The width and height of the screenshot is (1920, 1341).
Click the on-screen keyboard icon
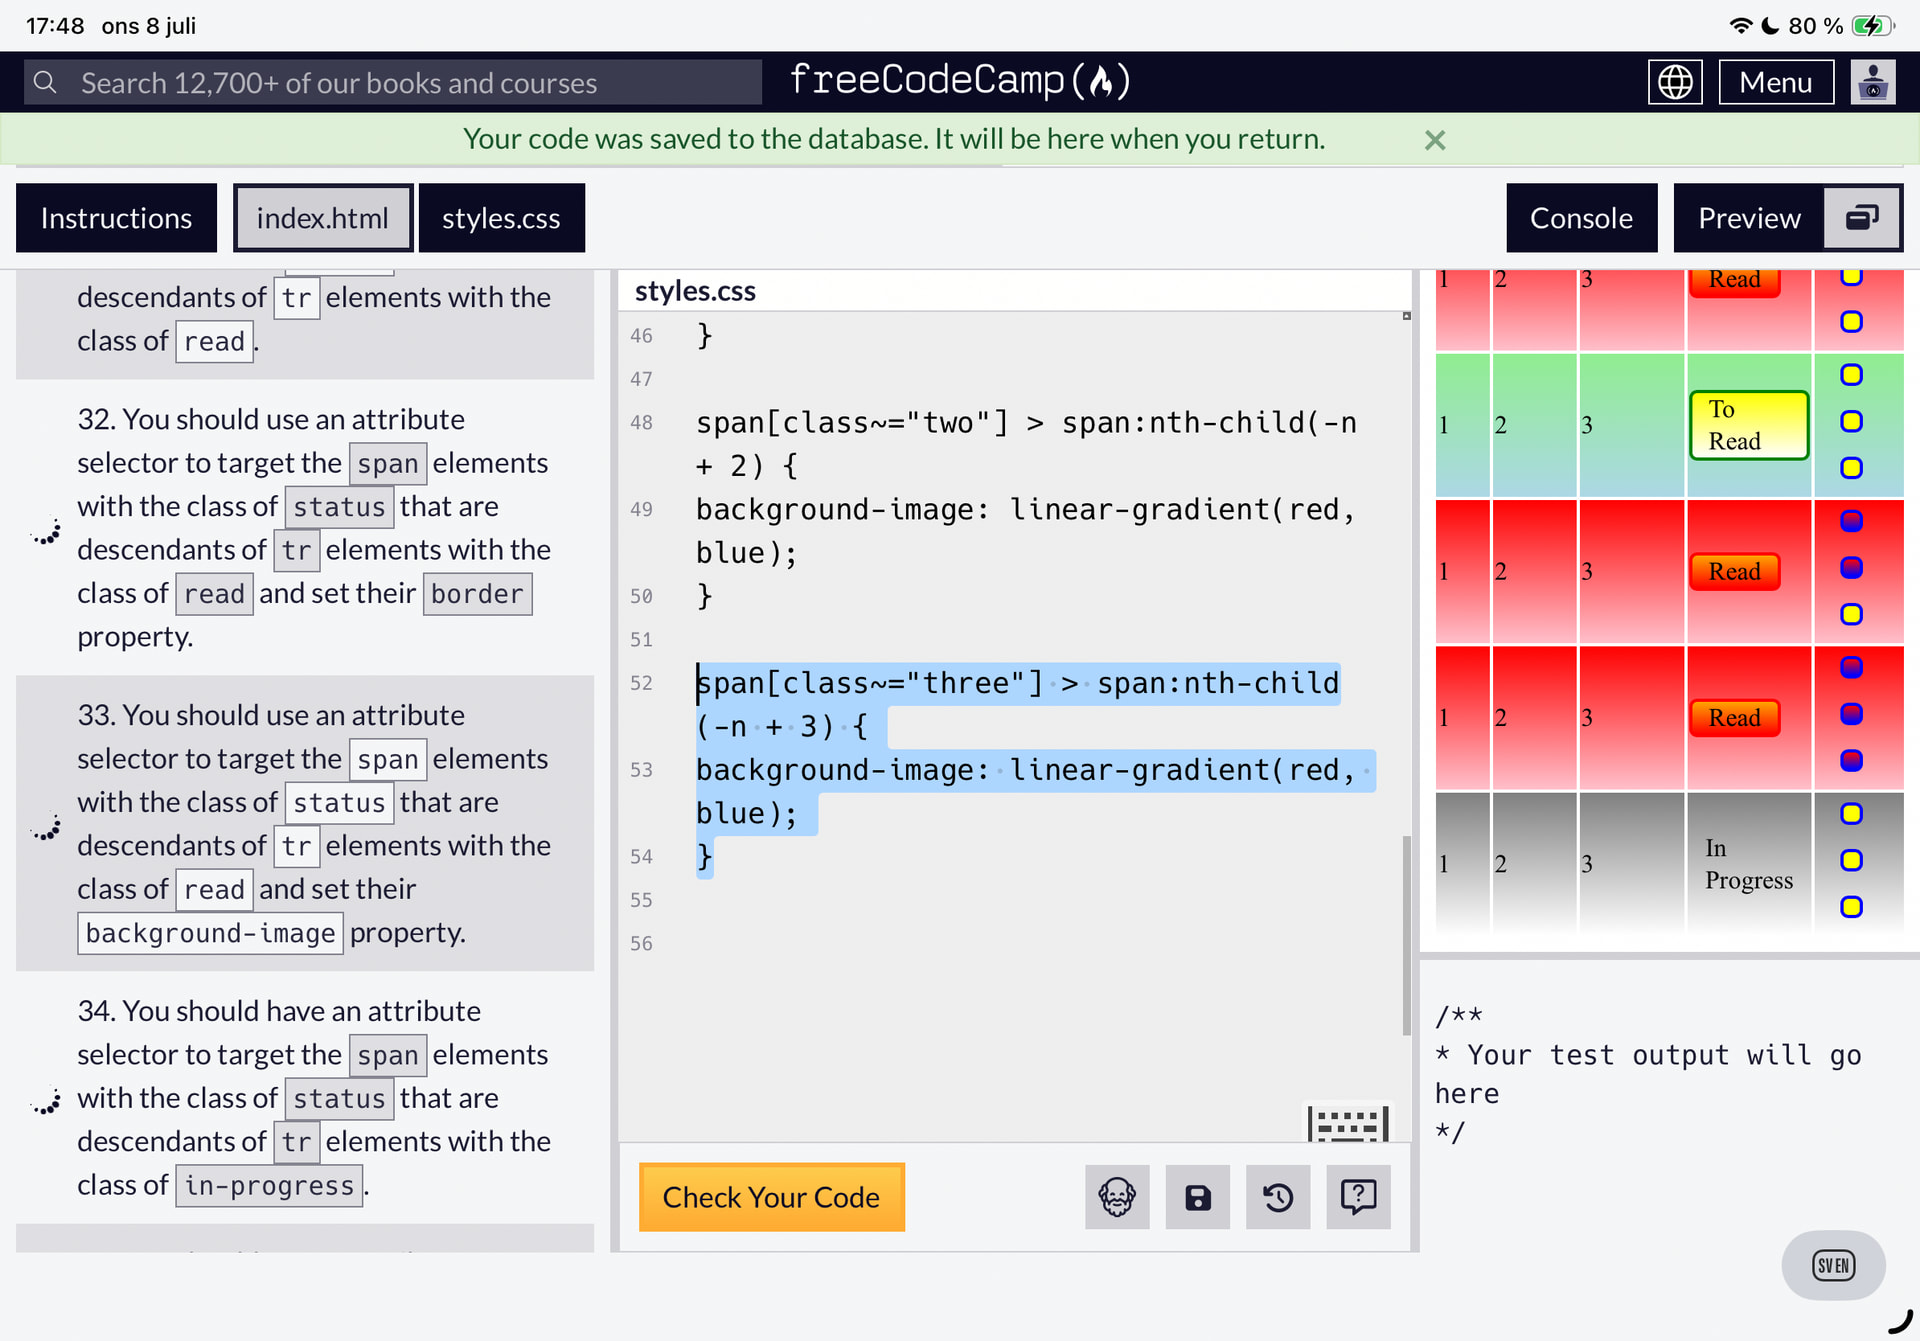coord(1348,1123)
